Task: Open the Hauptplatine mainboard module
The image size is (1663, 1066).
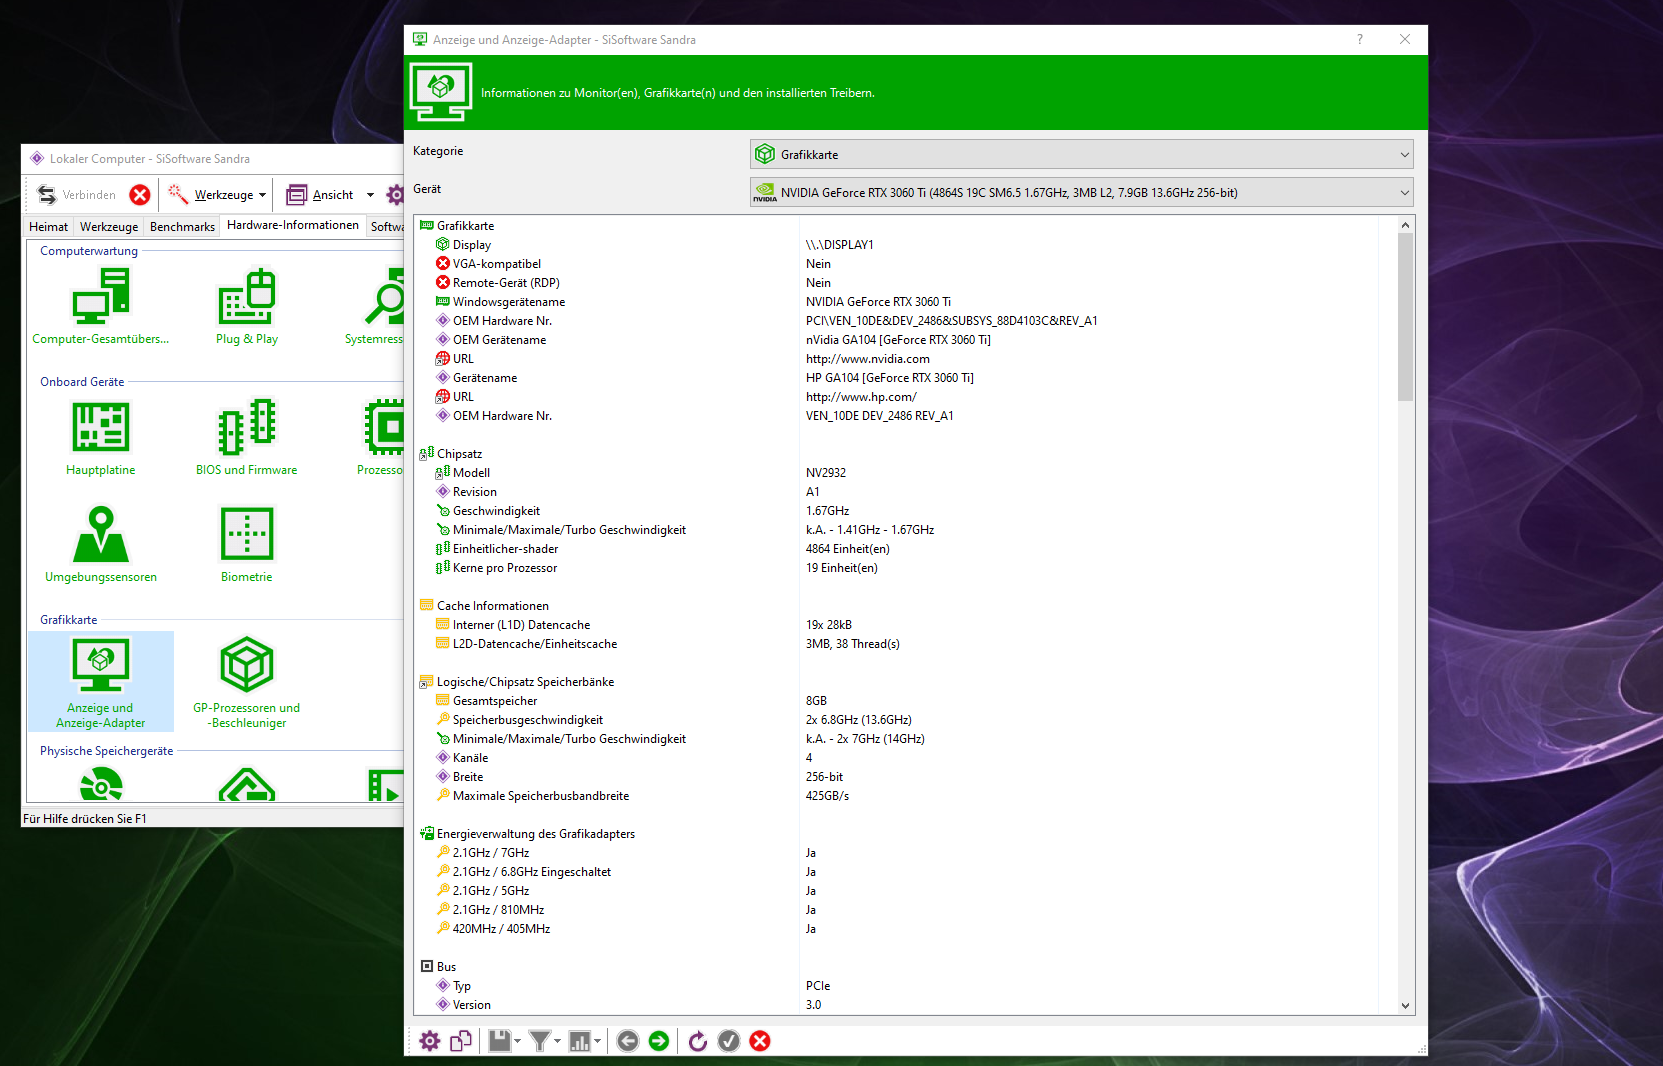Action: 101,438
